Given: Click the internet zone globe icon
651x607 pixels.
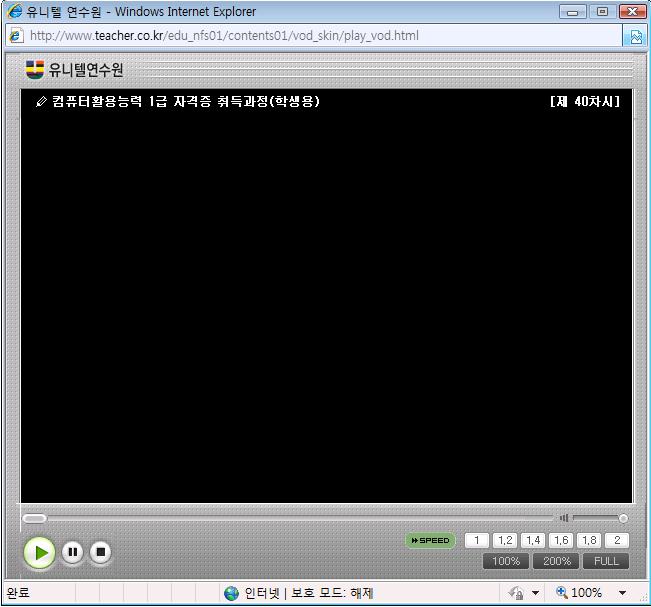Looking at the screenshot, I should pyautogui.click(x=231, y=593).
